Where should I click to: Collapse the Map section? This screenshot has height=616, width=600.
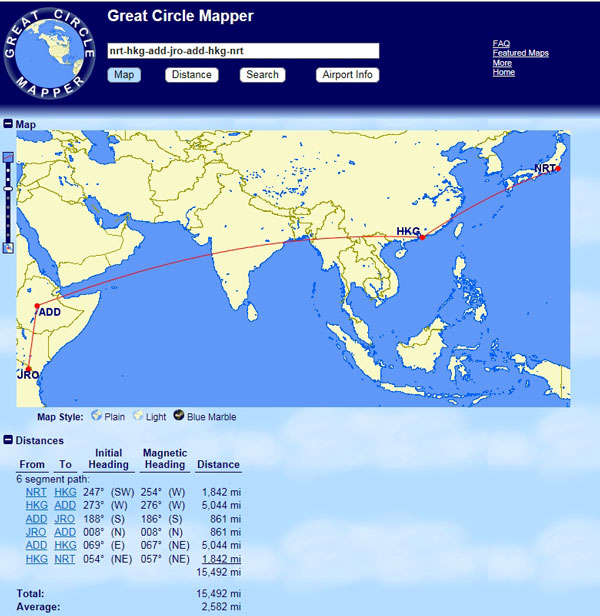click(8, 124)
